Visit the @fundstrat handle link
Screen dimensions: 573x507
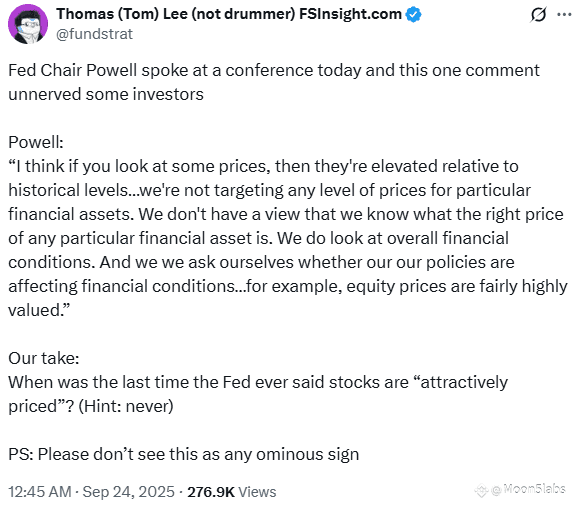pos(94,34)
